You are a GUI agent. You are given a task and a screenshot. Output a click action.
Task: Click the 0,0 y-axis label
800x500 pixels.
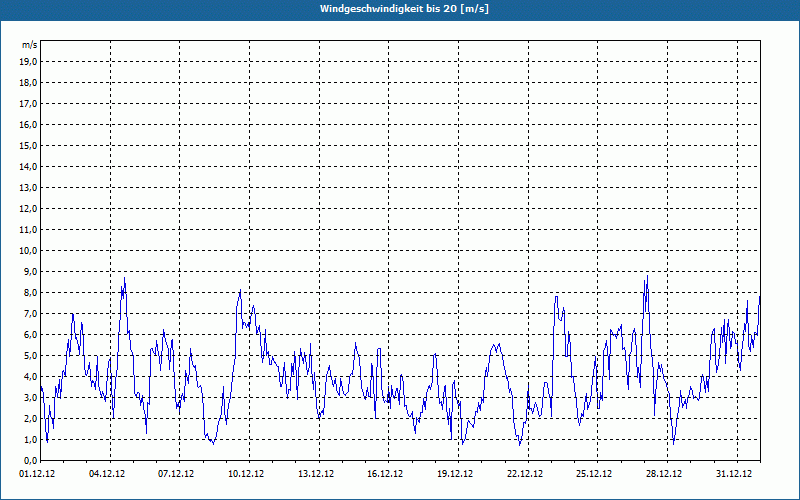pos(30,460)
